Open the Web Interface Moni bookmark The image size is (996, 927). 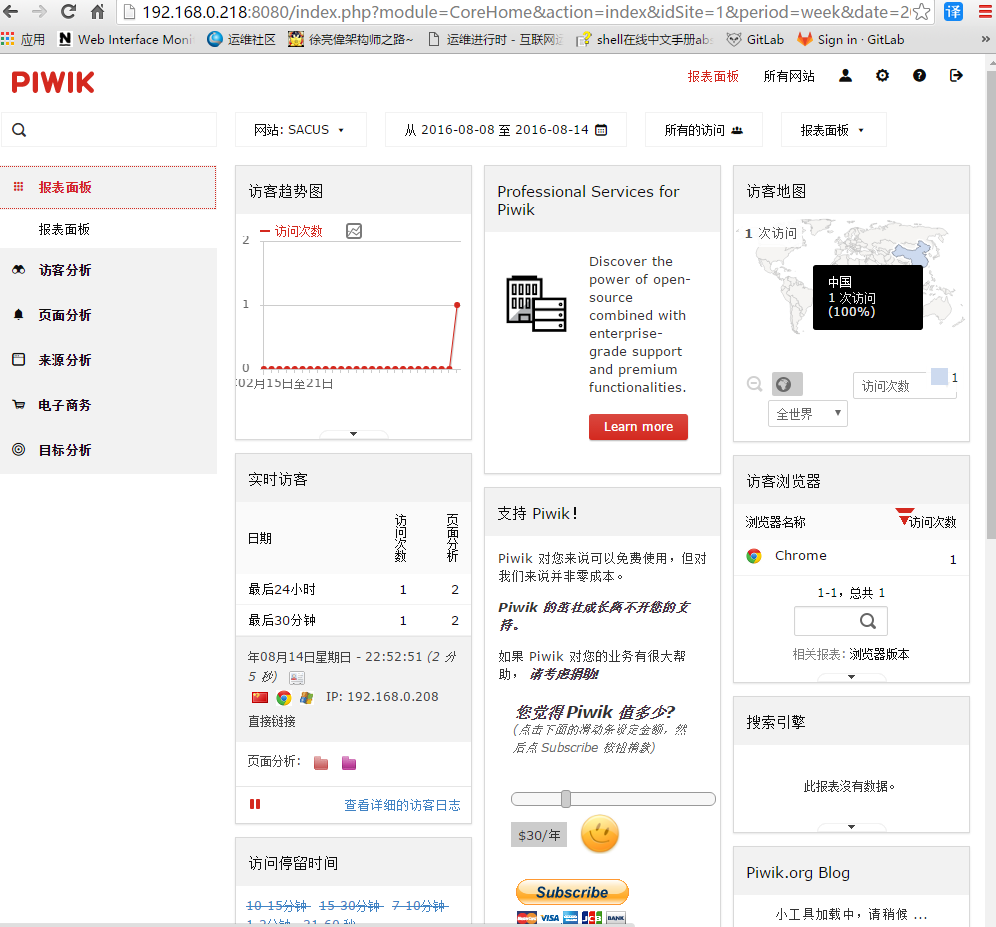pos(125,39)
